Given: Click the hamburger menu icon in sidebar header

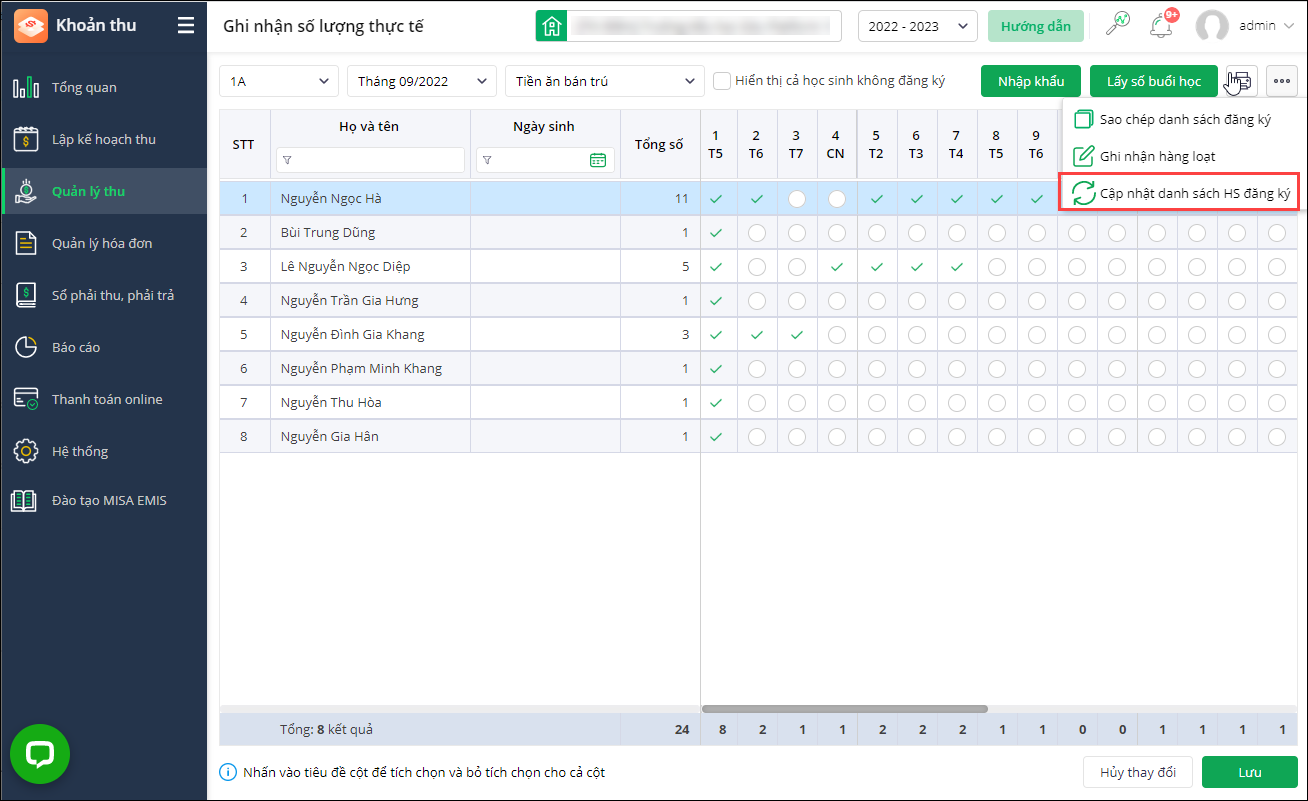Looking at the screenshot, I should 186,26.
